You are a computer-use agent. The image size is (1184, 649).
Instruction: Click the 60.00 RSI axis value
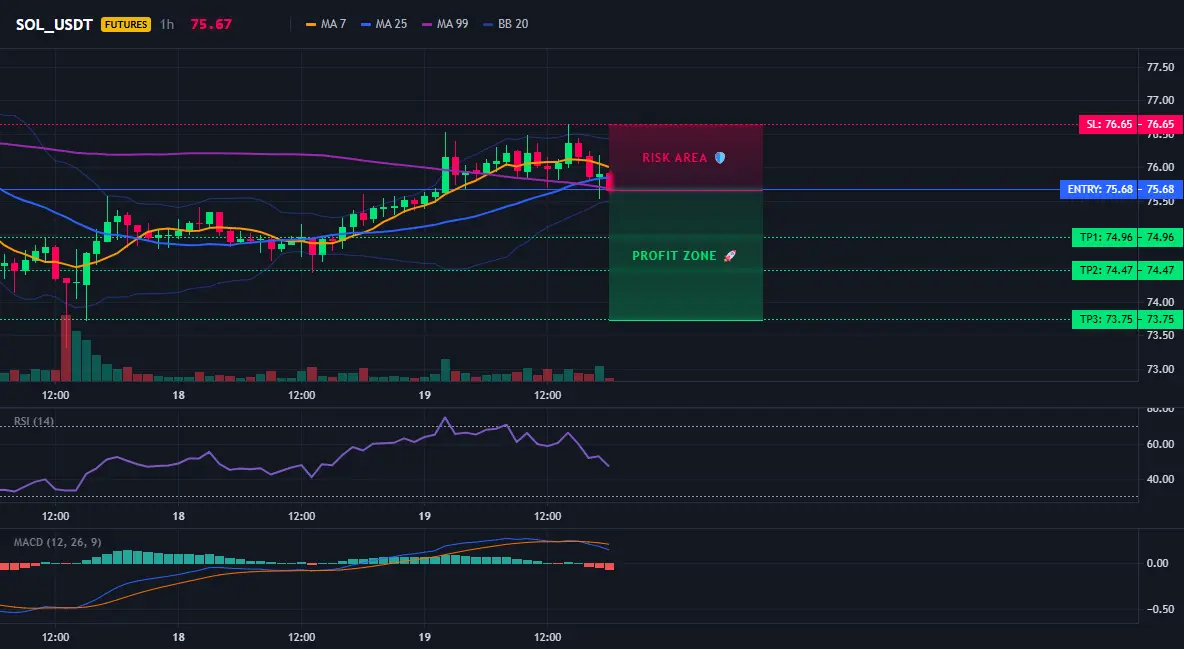(x=1160, y=444)
